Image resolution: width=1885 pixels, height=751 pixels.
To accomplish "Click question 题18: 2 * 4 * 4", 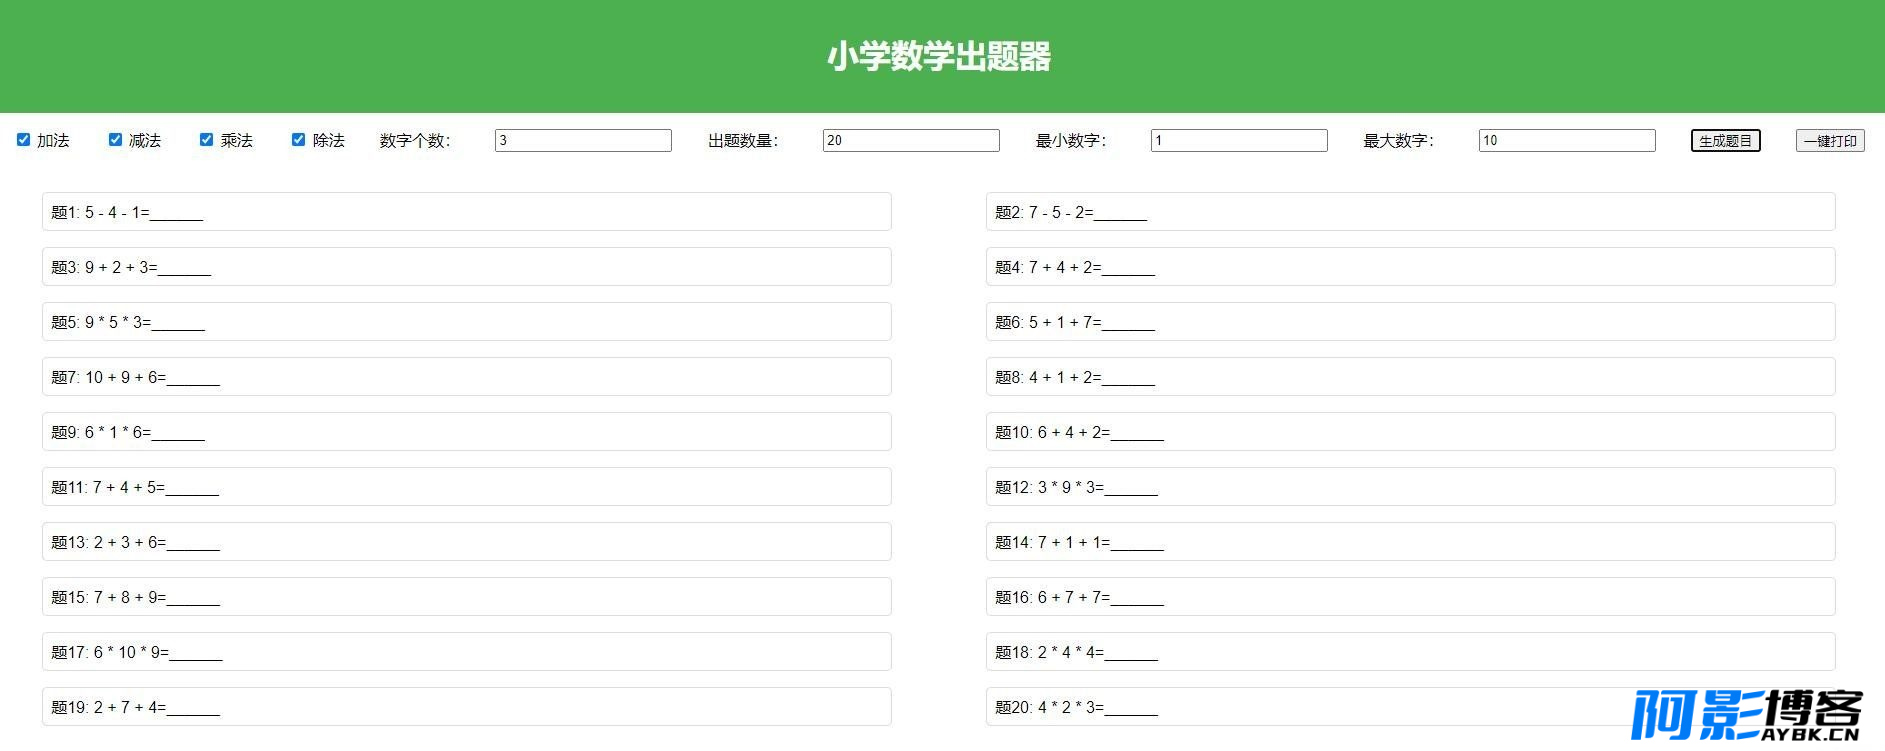I will coord(1411,652).
